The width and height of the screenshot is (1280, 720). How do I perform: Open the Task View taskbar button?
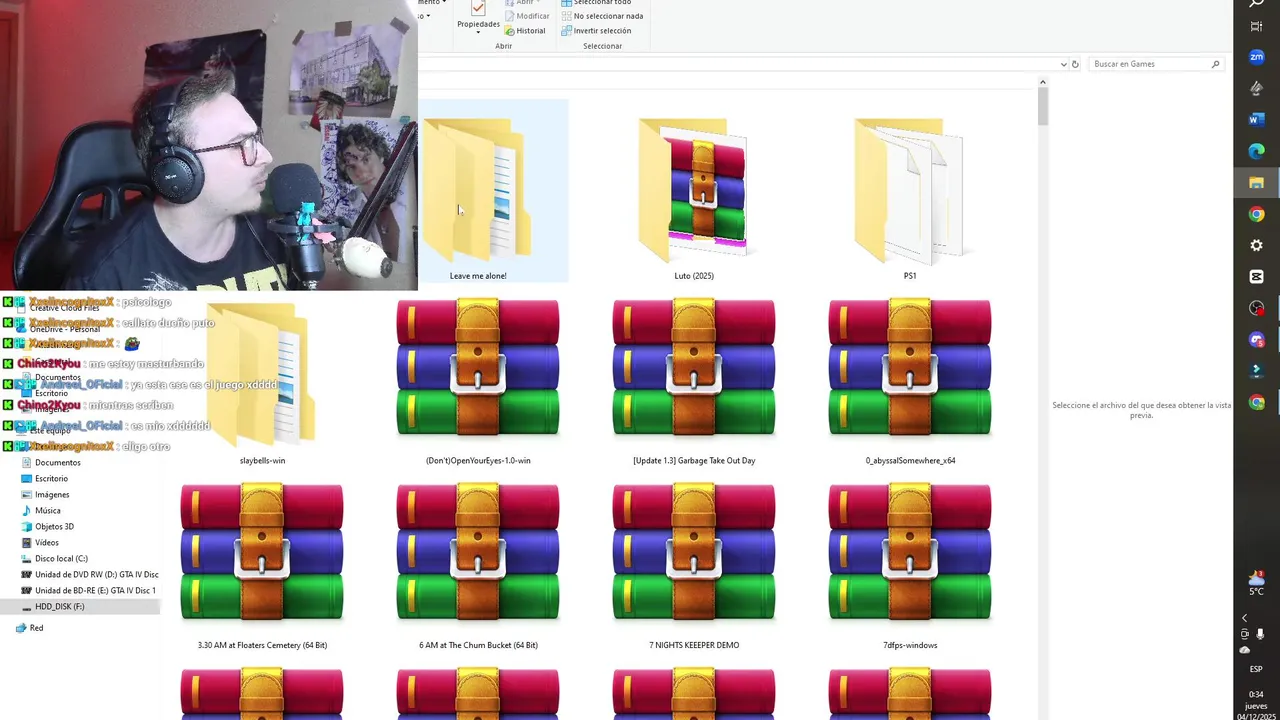(x=1257, y=26)
